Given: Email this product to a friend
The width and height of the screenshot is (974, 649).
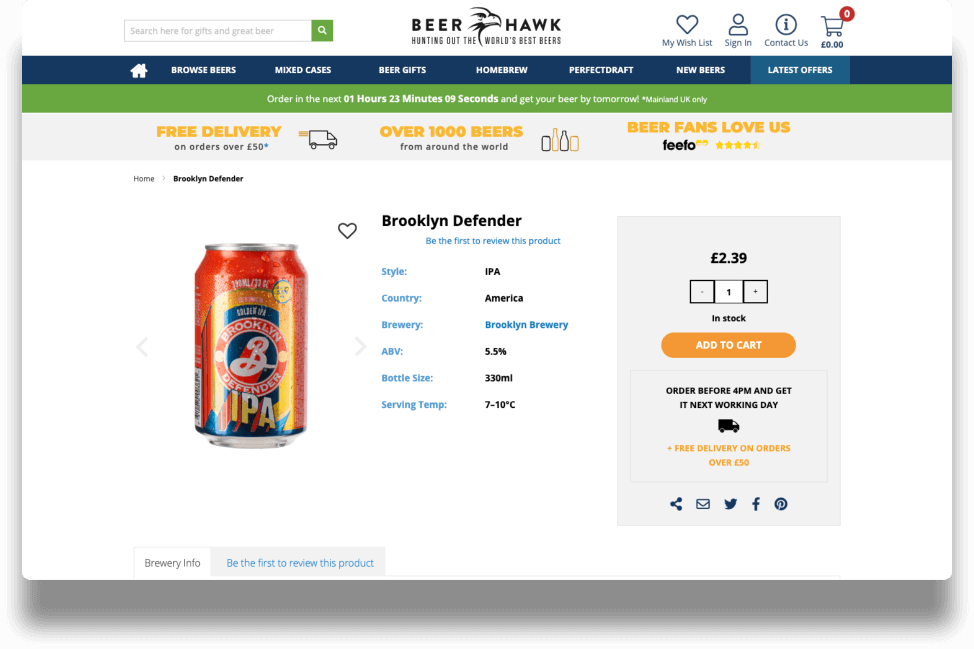Looking at the screenshot, I should pos(703,504).
